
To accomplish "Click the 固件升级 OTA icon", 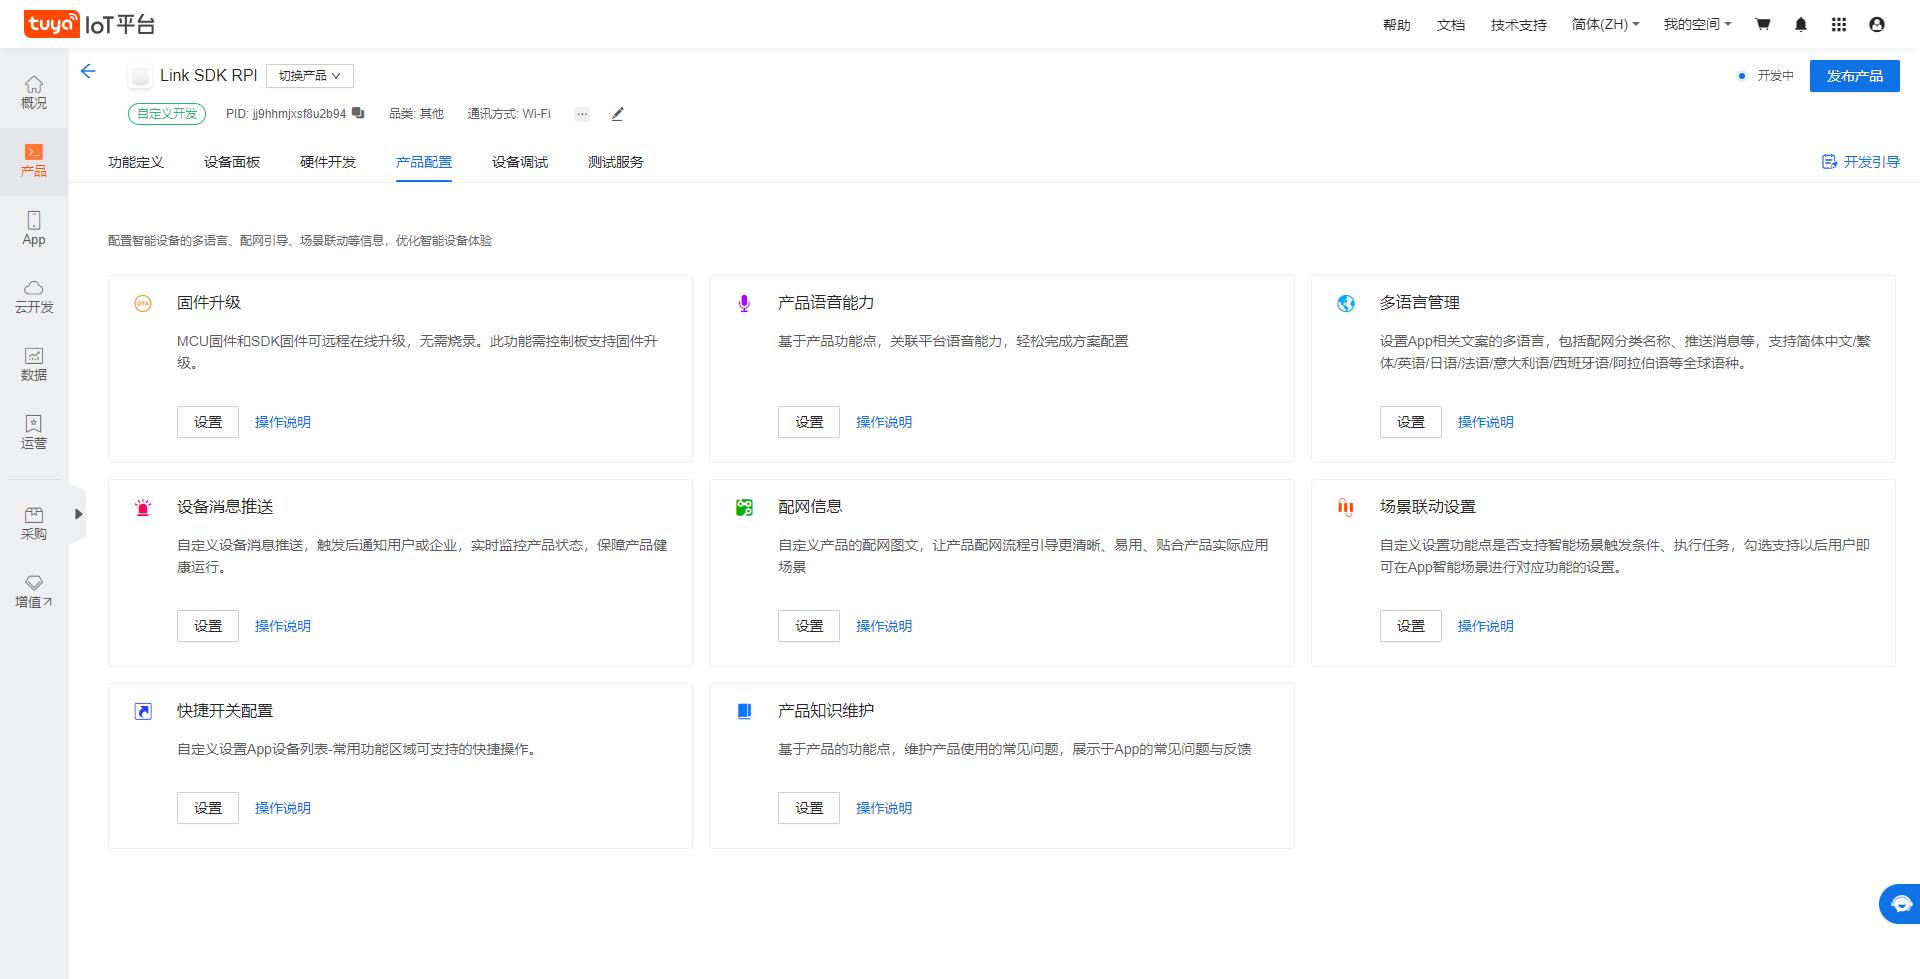I will point(143,303).
